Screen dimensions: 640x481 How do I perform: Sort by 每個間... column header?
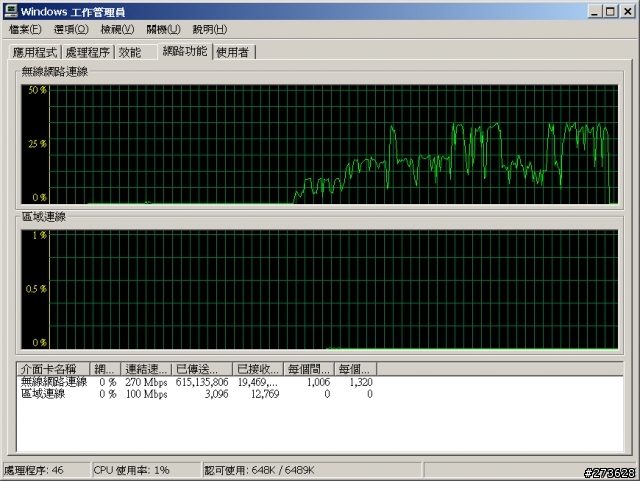point(309,369)
